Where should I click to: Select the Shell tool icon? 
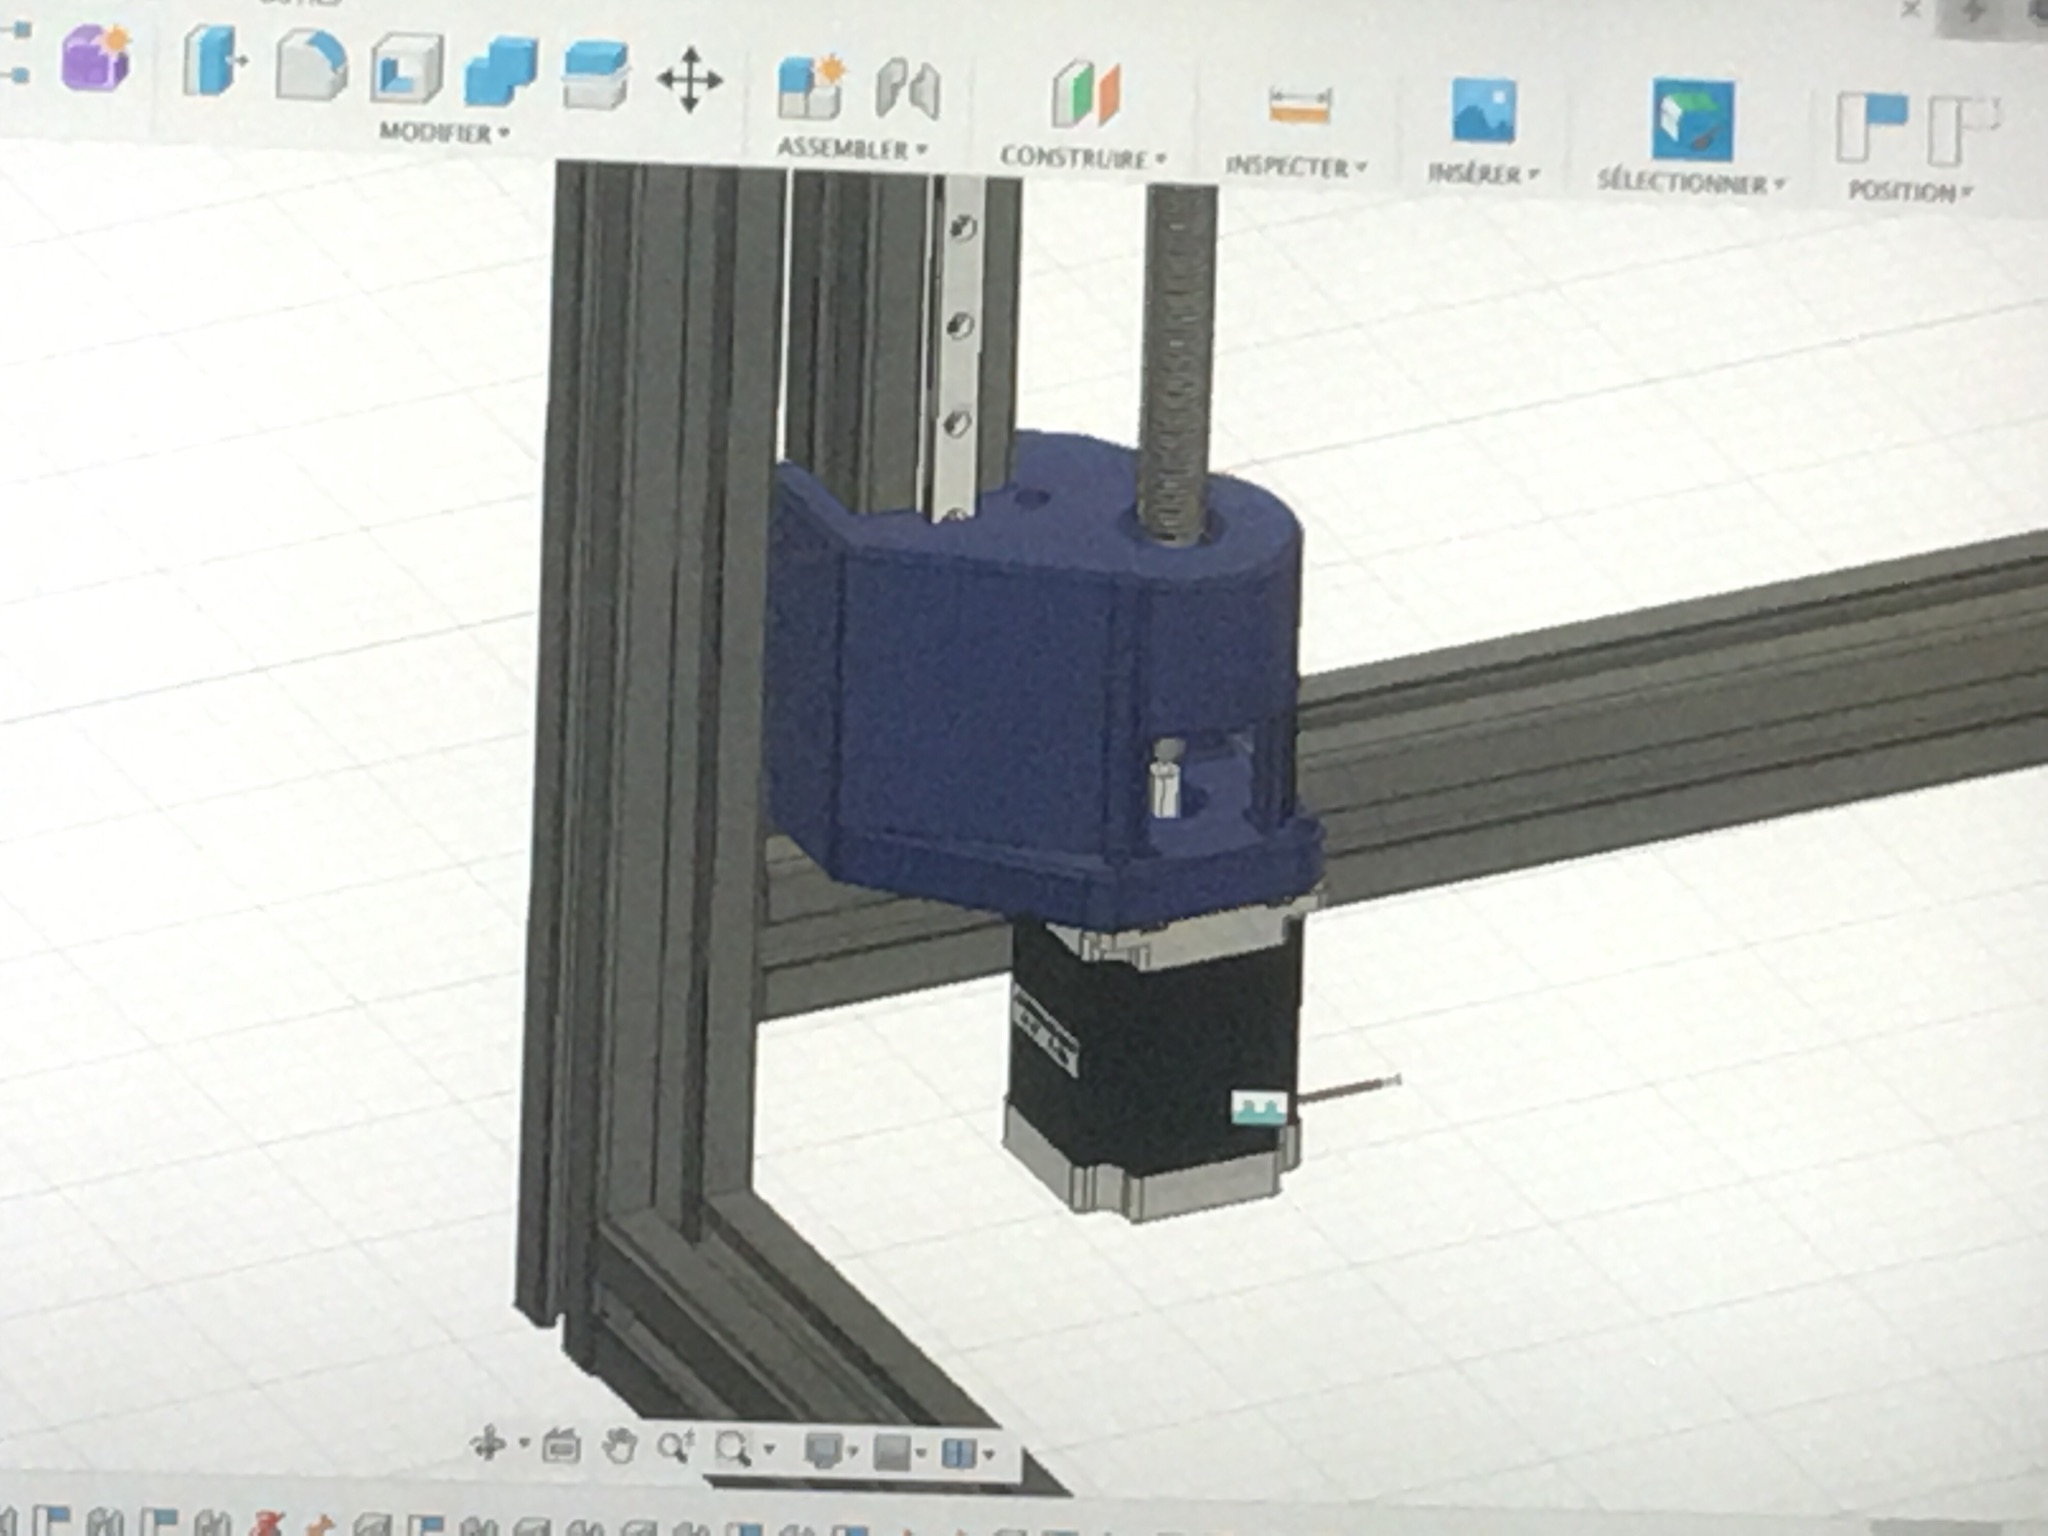[x=406, y=69]
